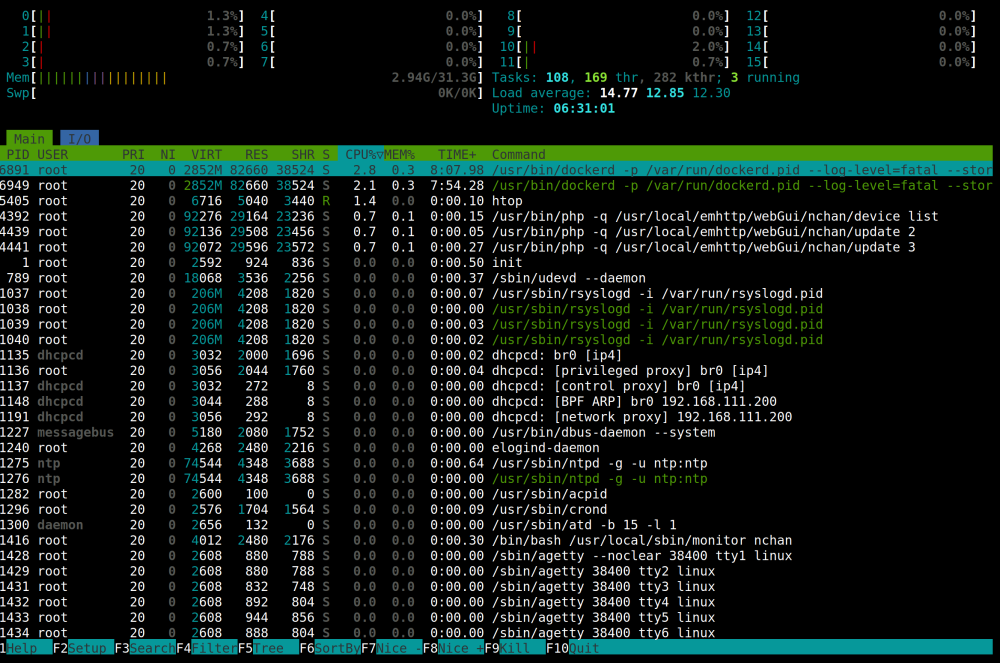Select the dockerd thread PID 6949

pos(496,186)
